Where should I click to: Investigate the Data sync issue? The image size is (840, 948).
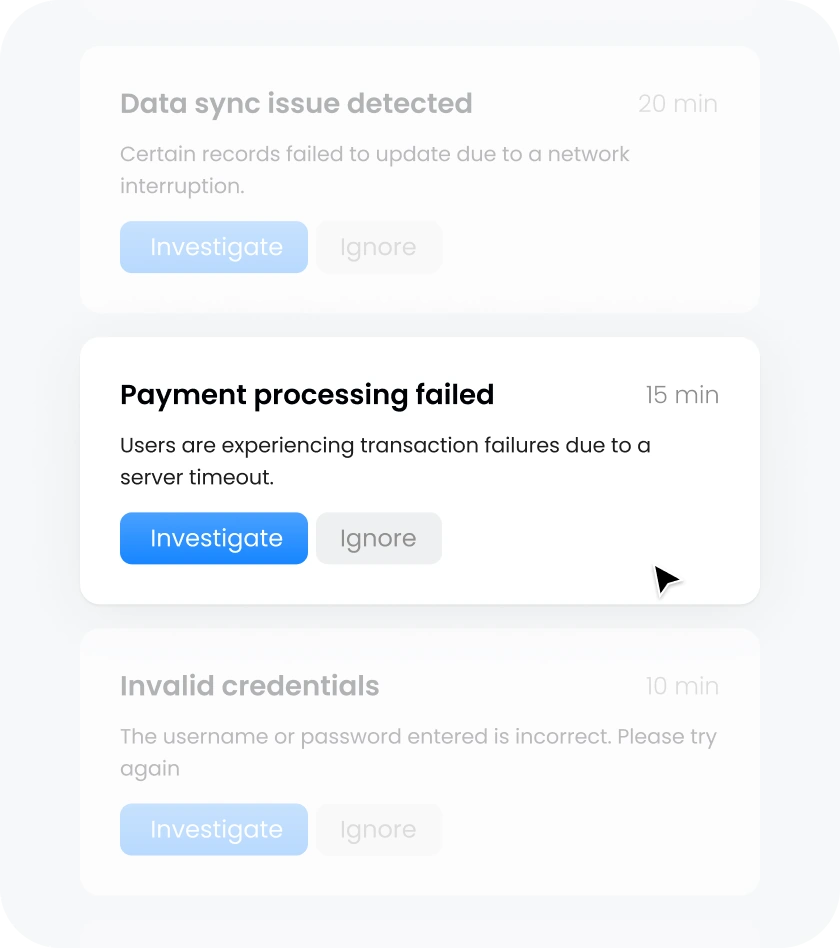[x=214, y=247]
